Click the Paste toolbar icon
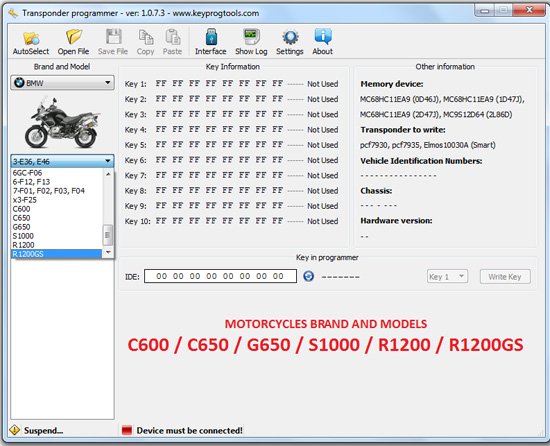Screen dimensions: 550x446 tap(173, 42)
